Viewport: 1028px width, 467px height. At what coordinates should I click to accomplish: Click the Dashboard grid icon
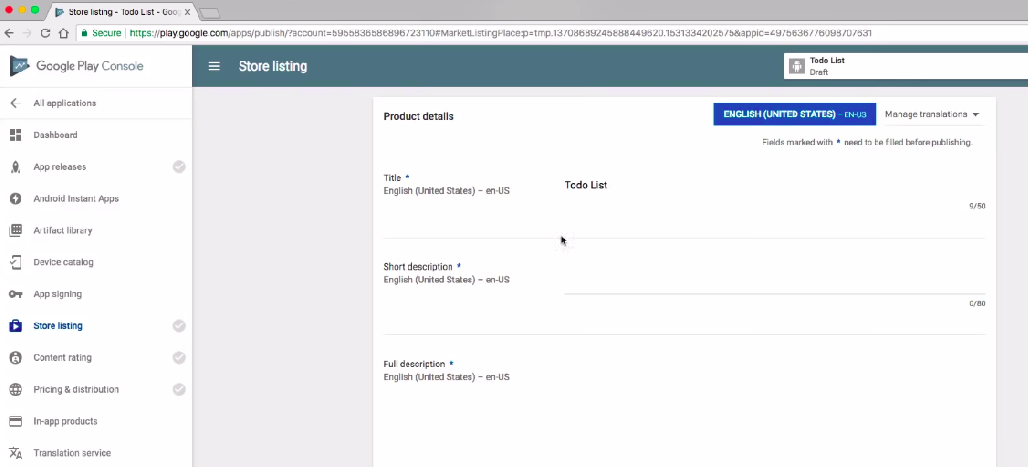click(16, 135)
